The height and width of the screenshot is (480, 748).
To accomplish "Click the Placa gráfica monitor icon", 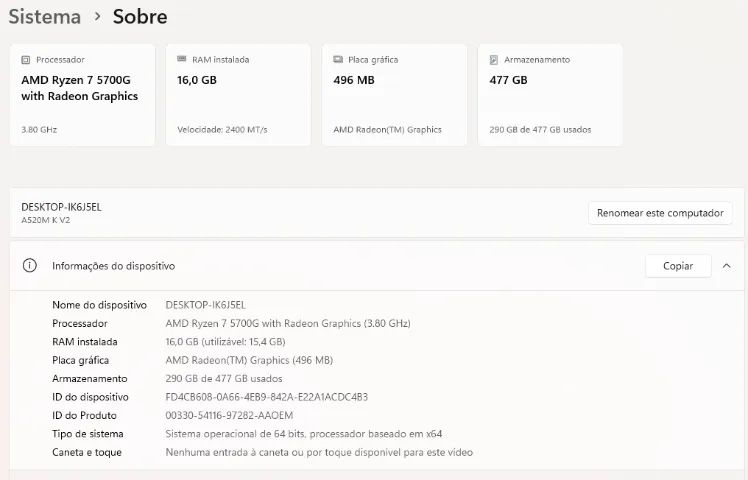I will tap(338, 60).
